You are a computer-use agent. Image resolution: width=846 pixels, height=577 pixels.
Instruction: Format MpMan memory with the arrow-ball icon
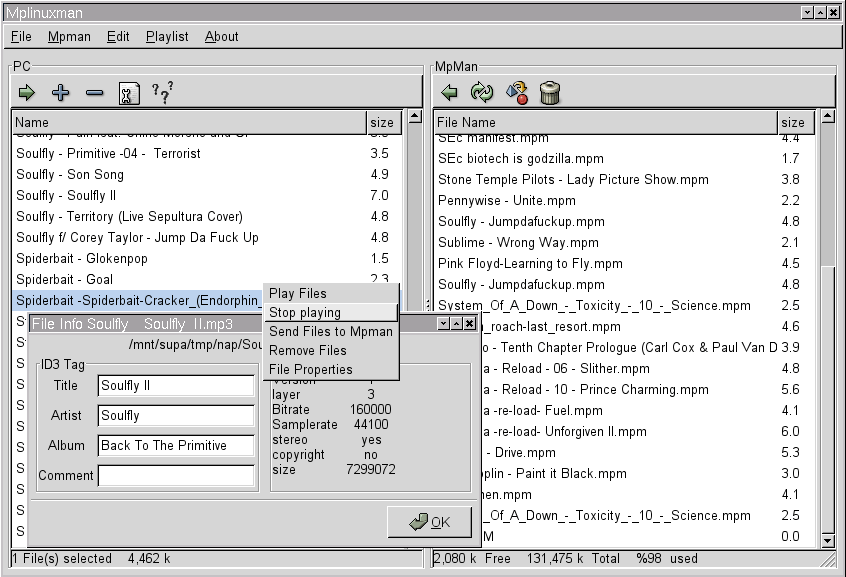pyautogui.click(x=517, y=92)
